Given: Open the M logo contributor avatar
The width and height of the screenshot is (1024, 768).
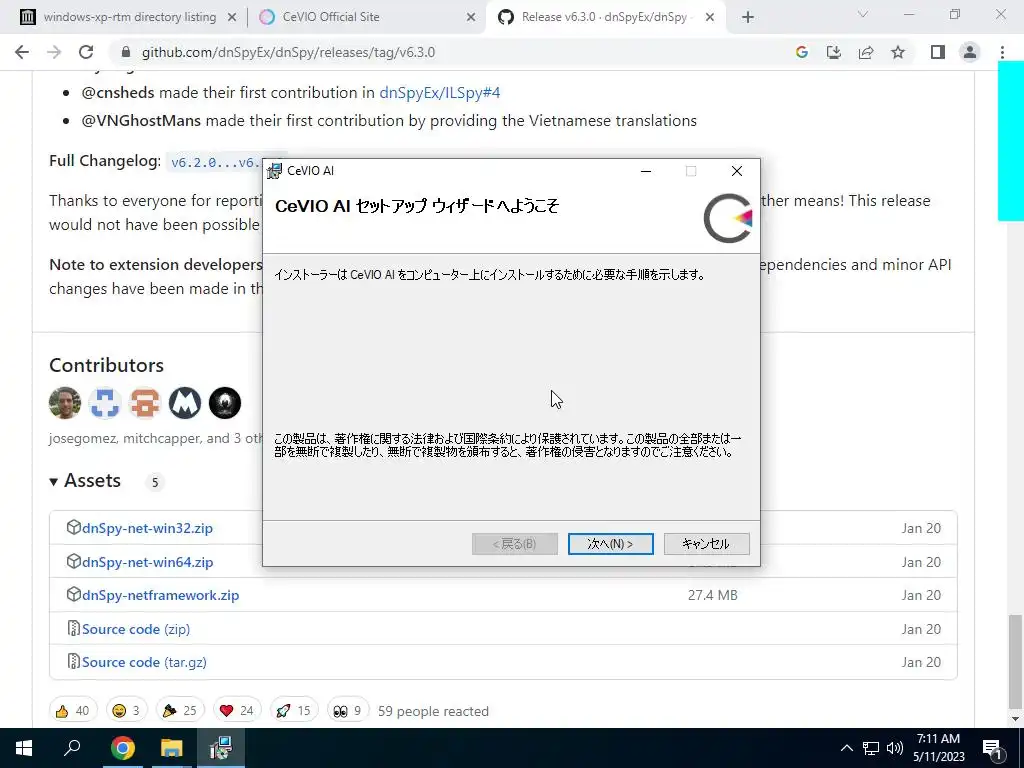Looking at the screenshot, I should [x=185, y=403].
